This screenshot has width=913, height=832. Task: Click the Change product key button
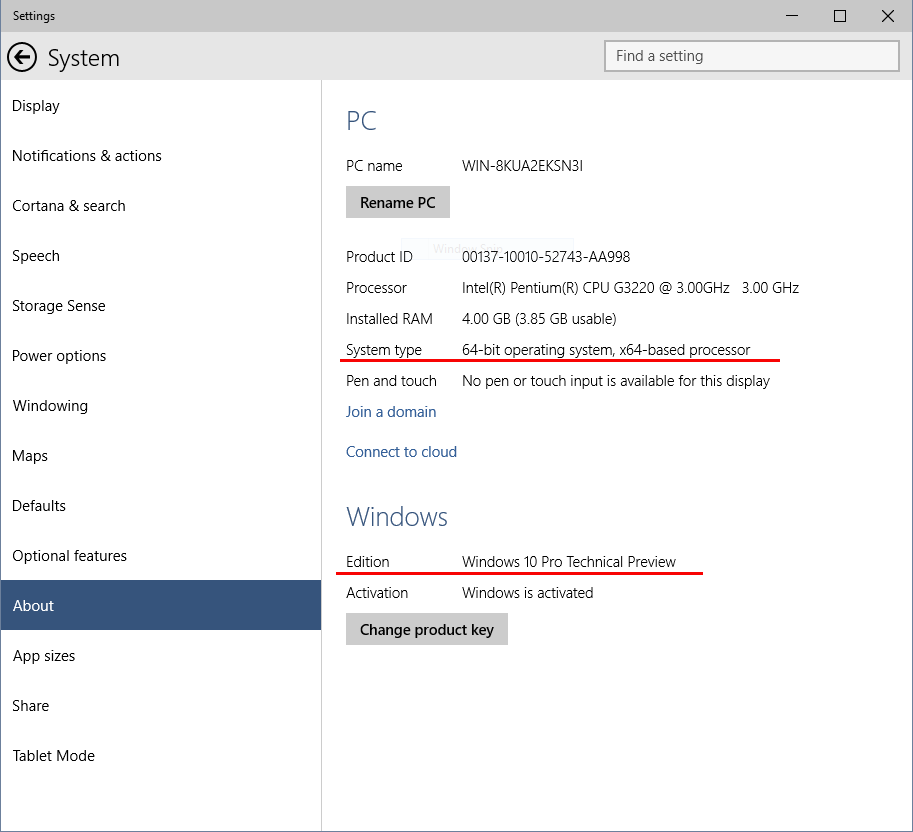427,629
